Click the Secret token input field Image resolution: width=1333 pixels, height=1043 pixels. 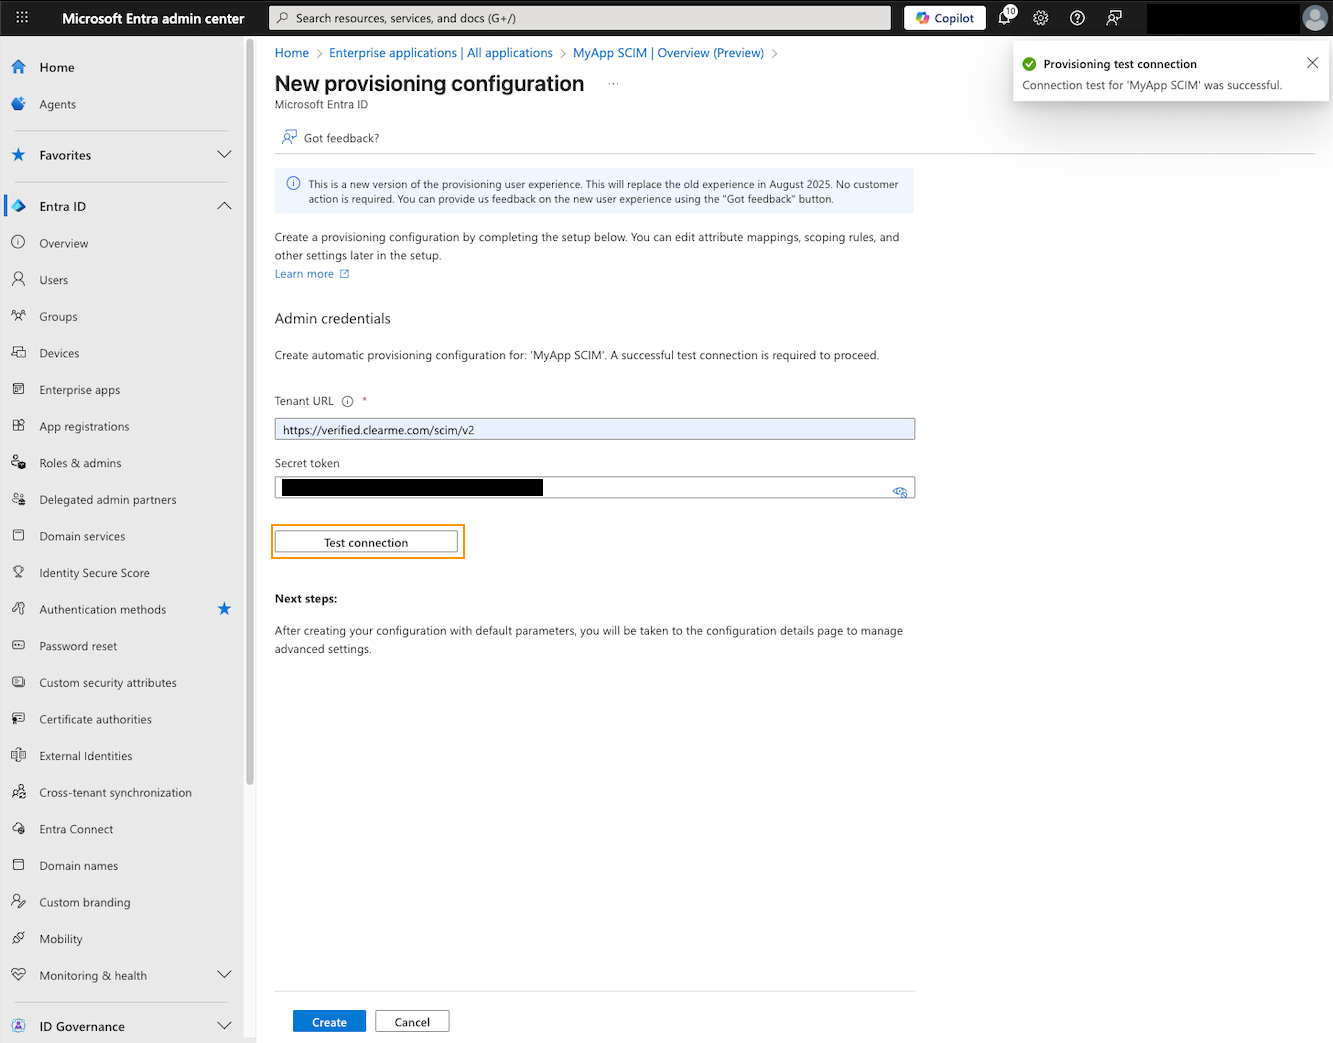point(595,488)
